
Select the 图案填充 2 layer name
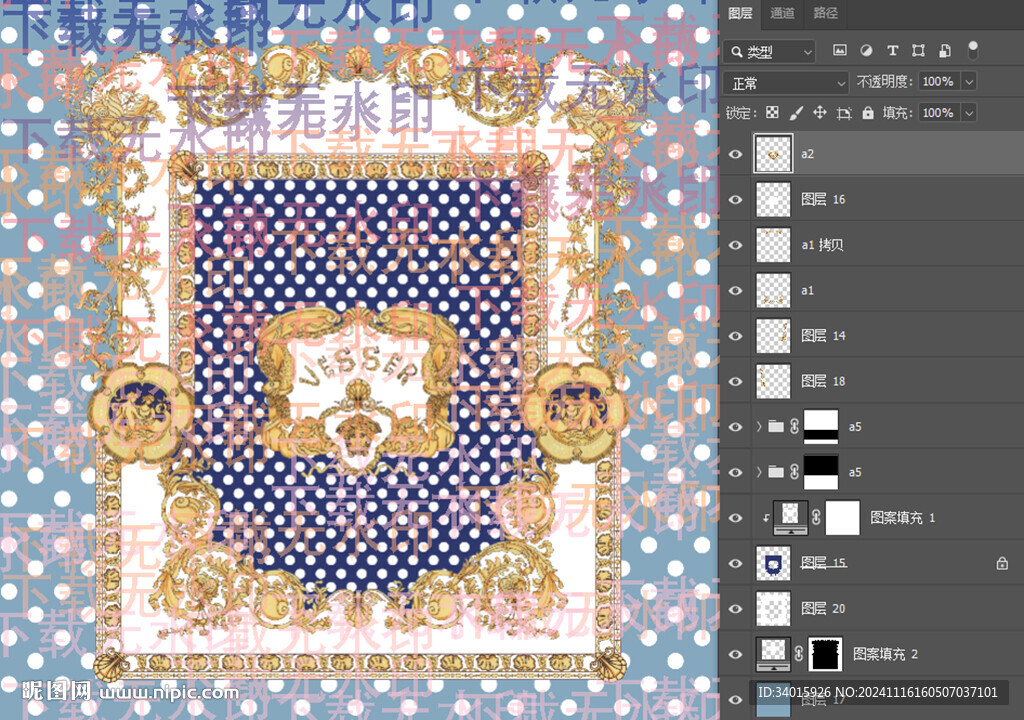[885, 653]
